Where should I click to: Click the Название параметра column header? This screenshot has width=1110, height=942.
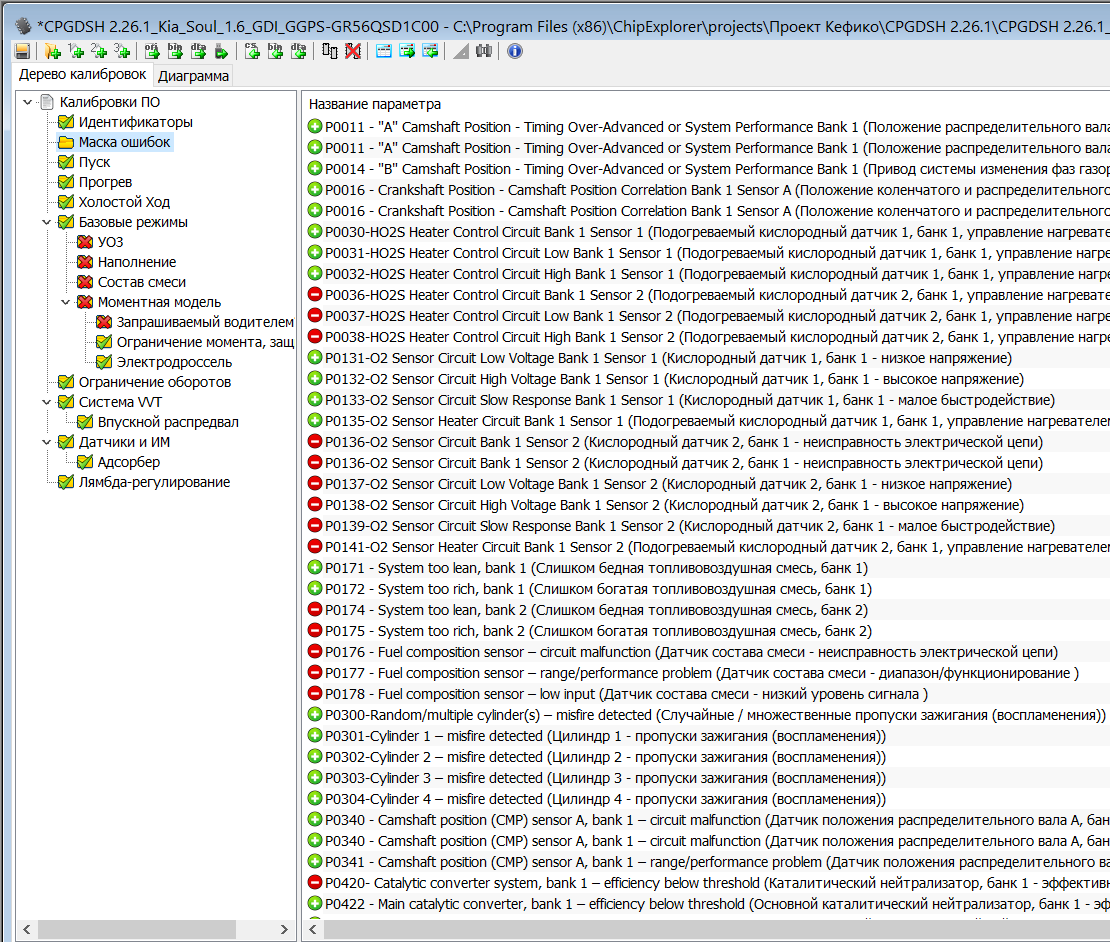point(375,104)
